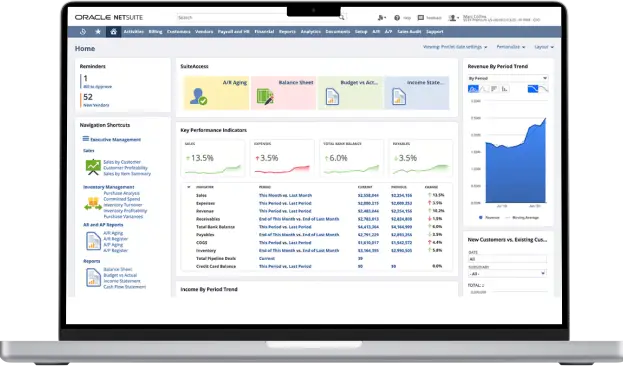Viewport: 623px width, 366px height.
Task: Open the By Period dropdown
Action: (508, 78)
